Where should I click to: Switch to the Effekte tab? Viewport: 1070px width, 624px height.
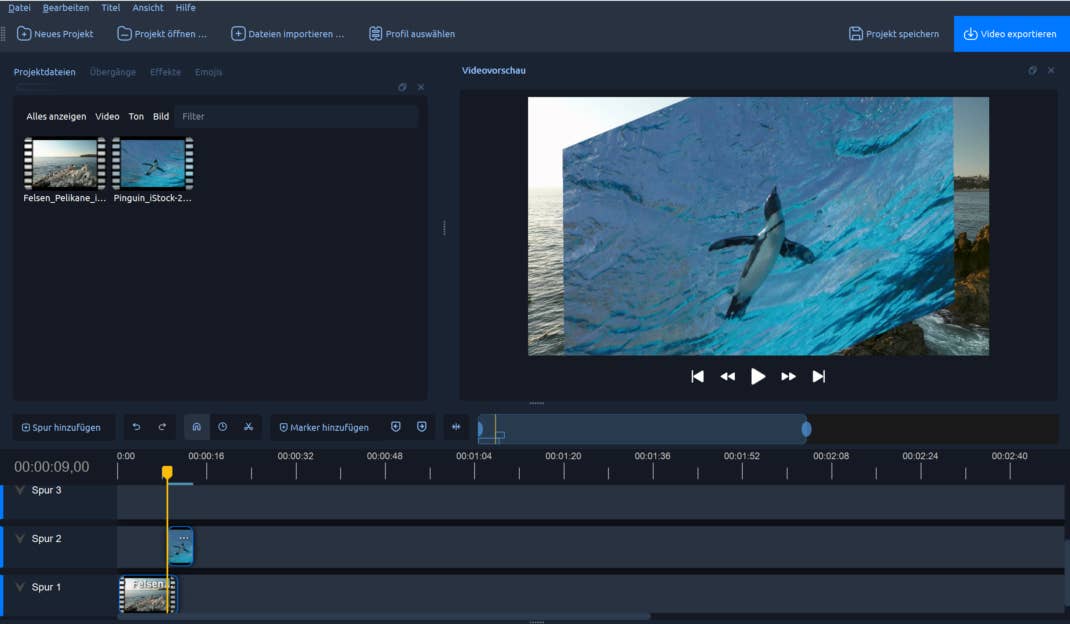(x=165, y=71)
